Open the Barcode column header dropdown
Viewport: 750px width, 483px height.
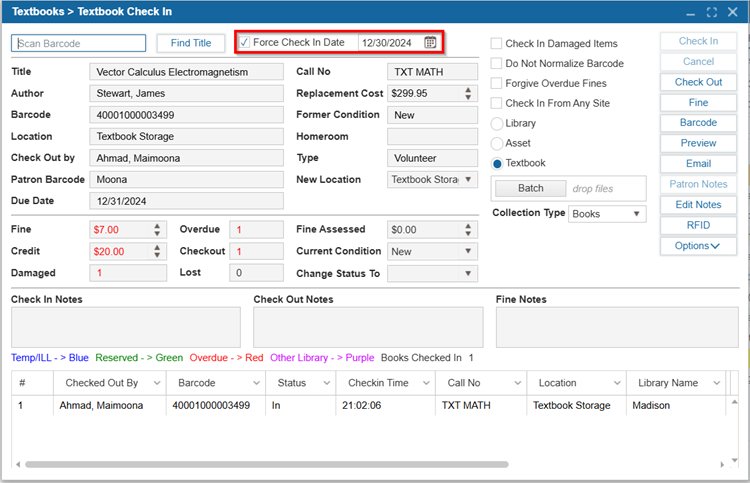click(256, 383)
